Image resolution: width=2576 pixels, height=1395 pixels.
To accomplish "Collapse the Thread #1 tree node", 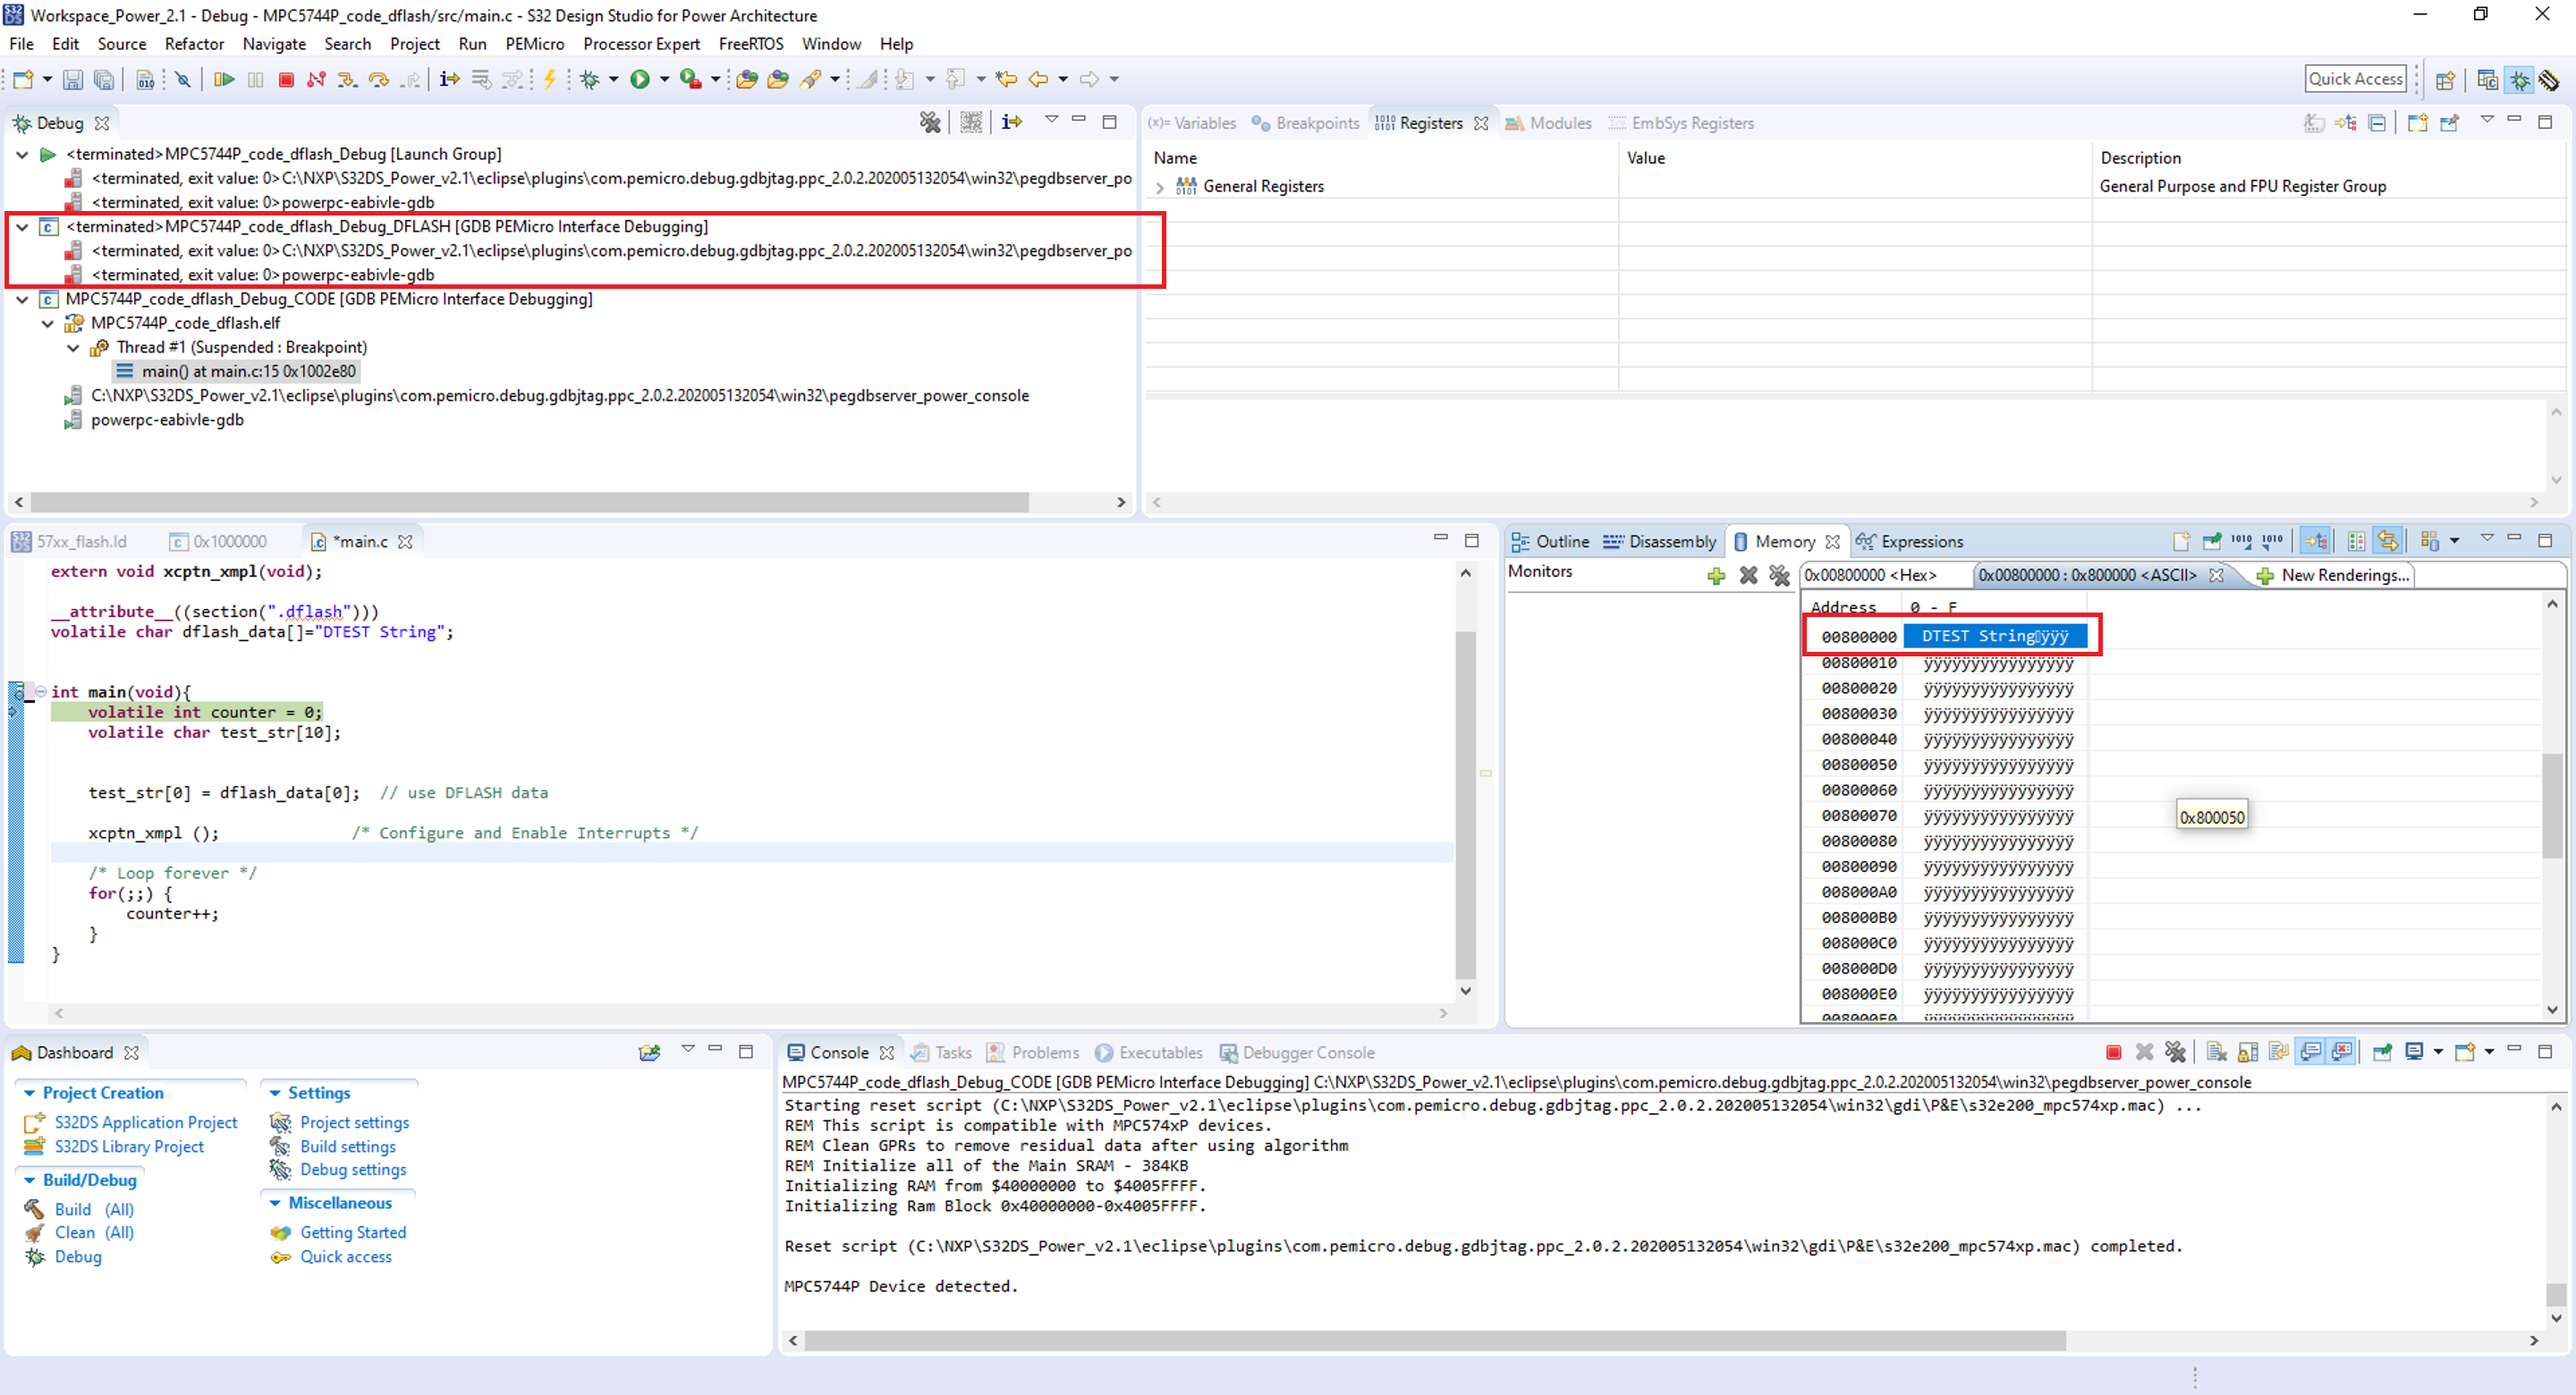I will point(73,348).
